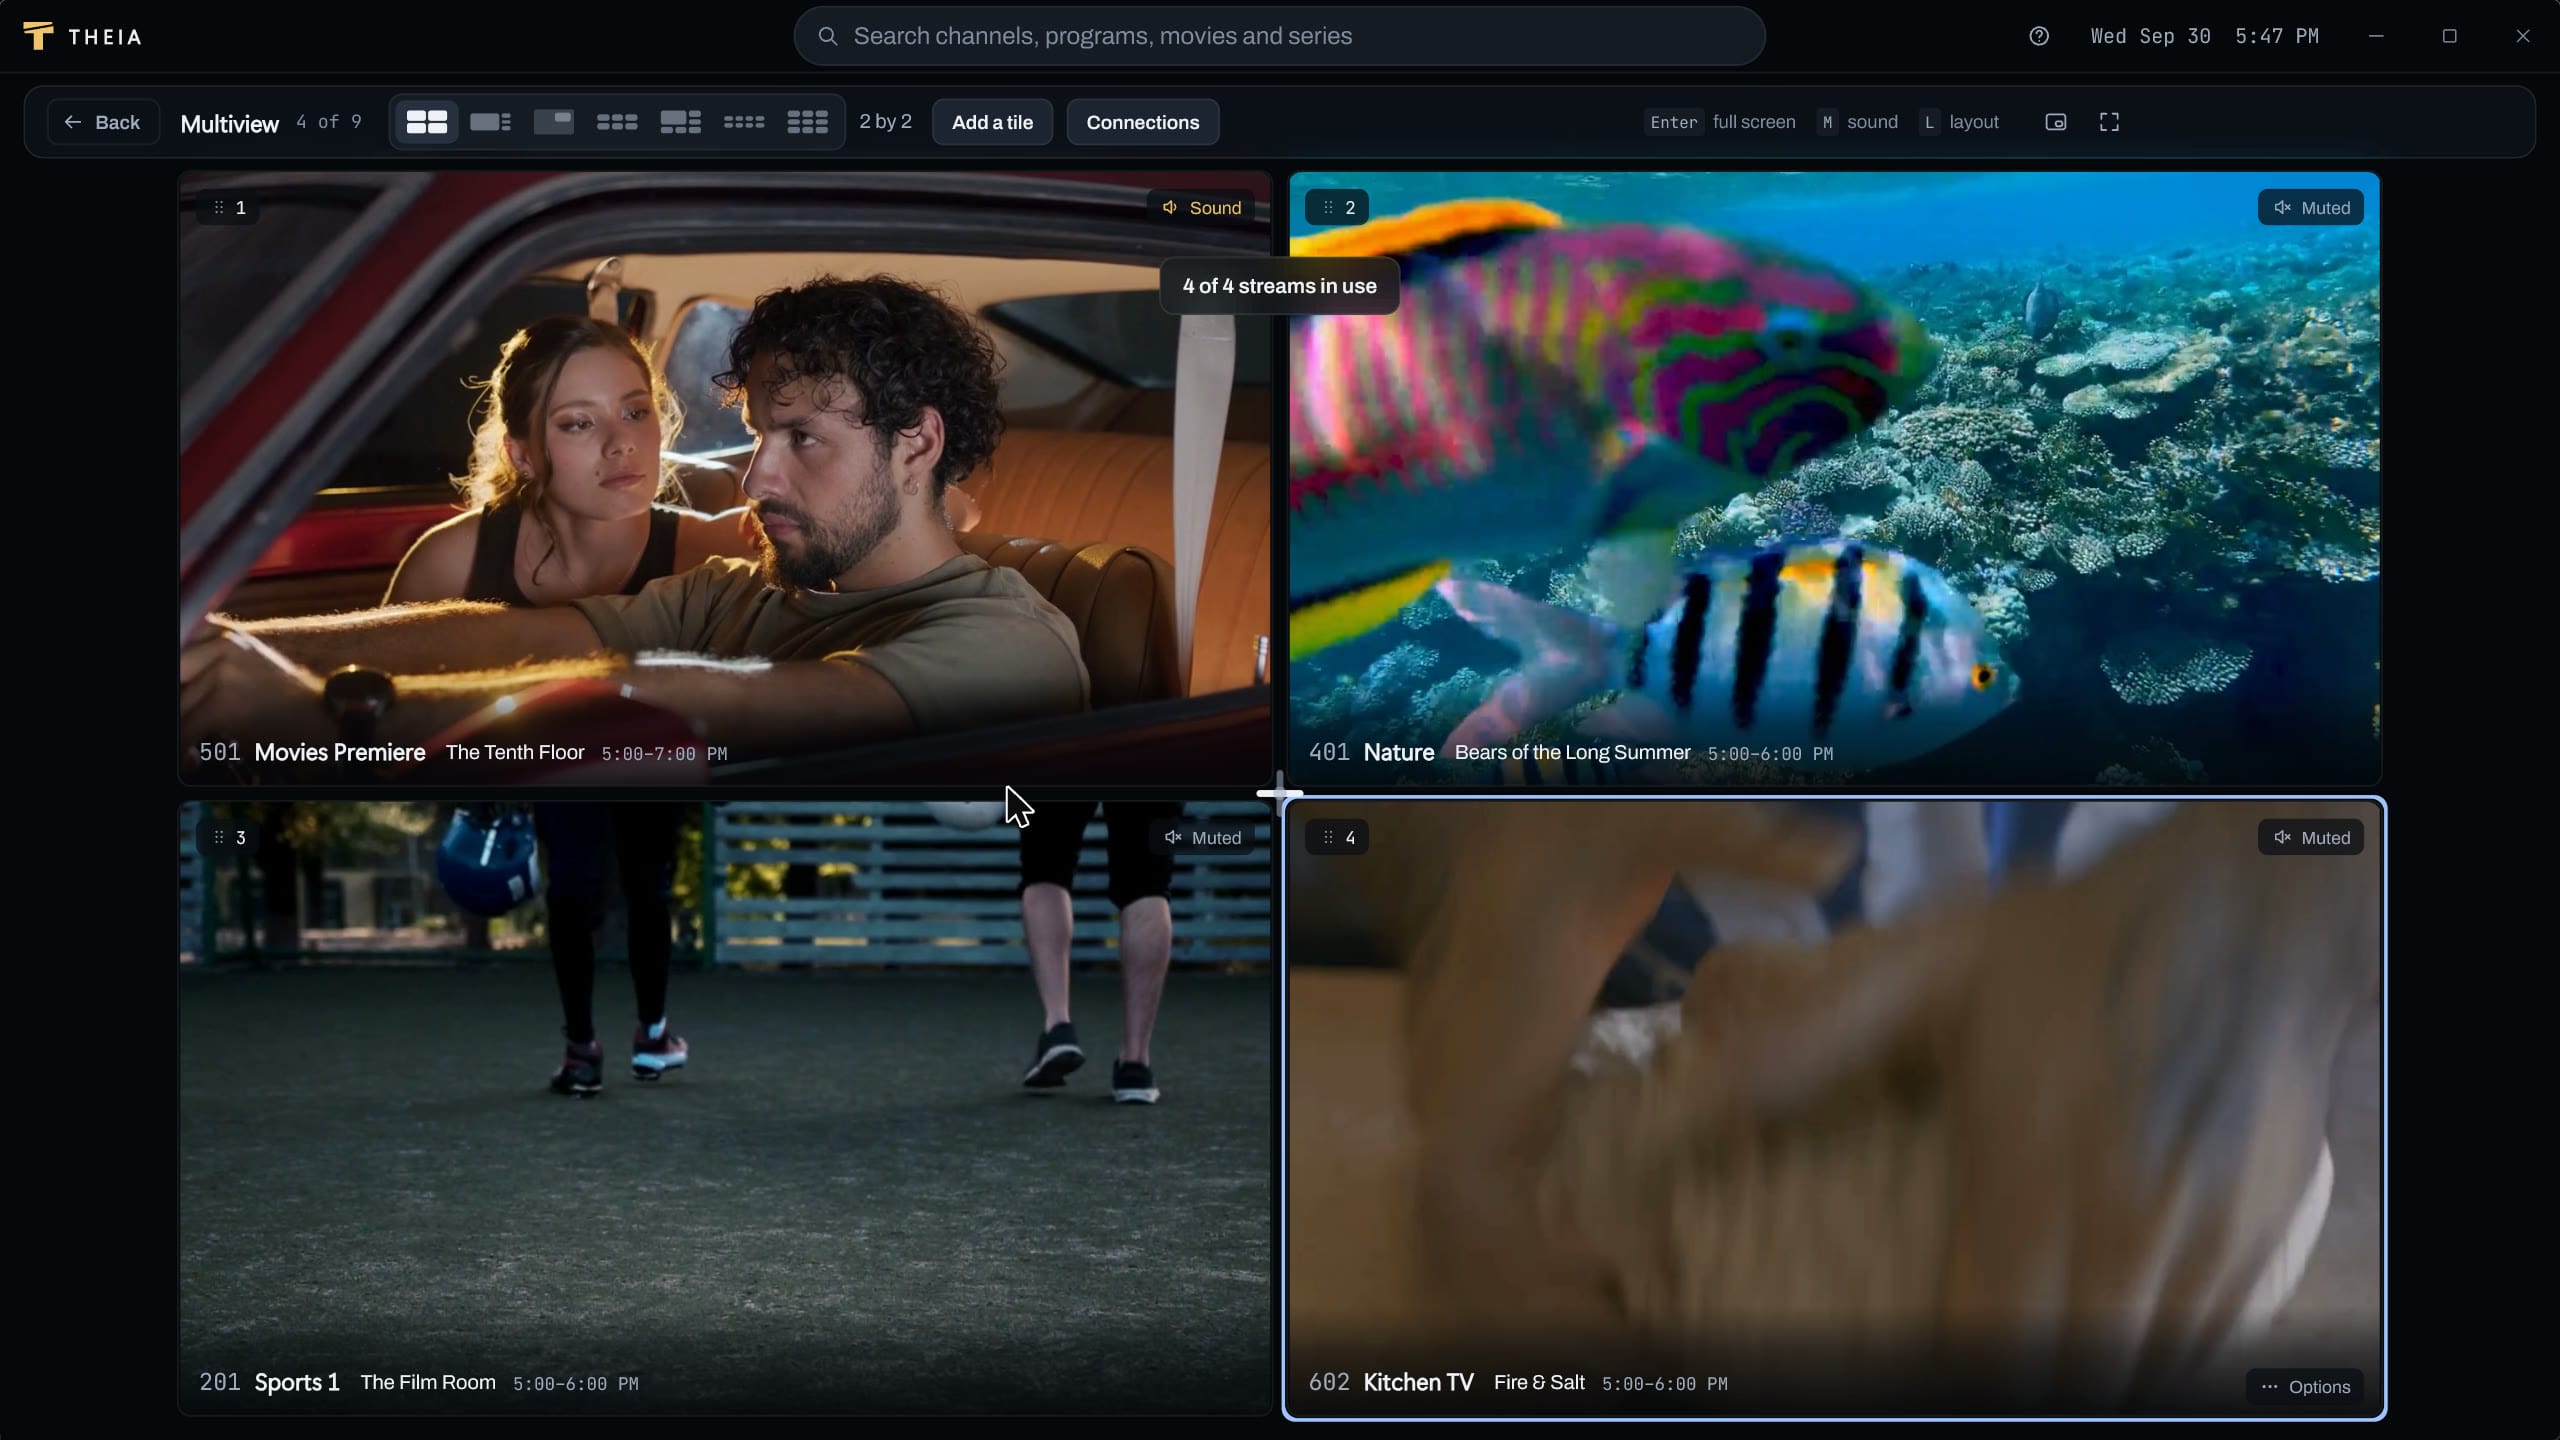Unmute tile 3 Sports 1

click(x=1202, y=838)
